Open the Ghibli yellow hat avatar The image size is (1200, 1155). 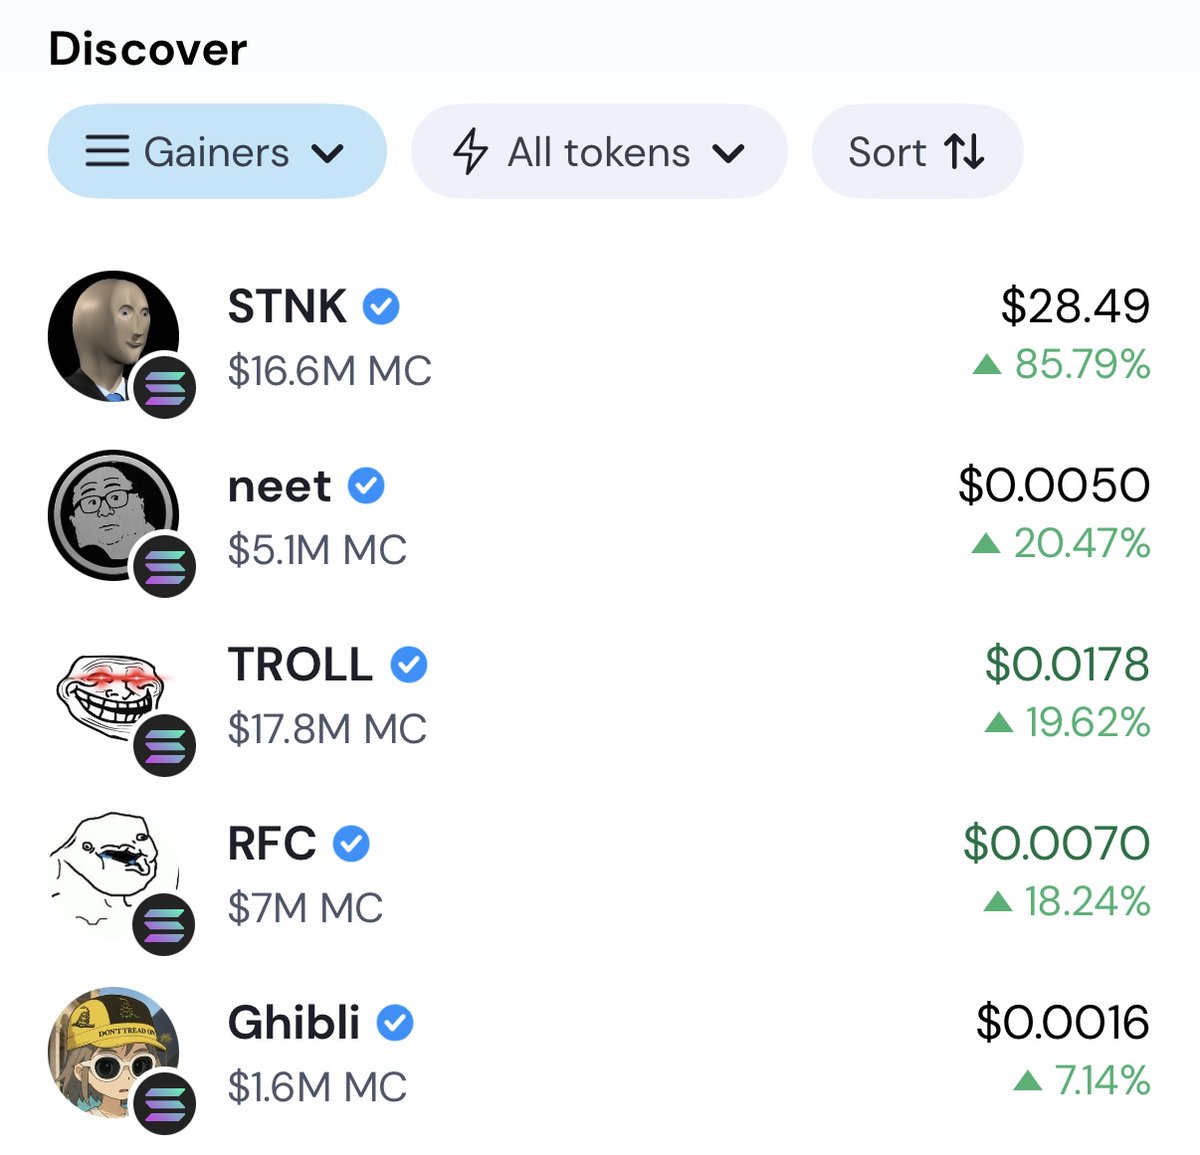coord(113,1052)
